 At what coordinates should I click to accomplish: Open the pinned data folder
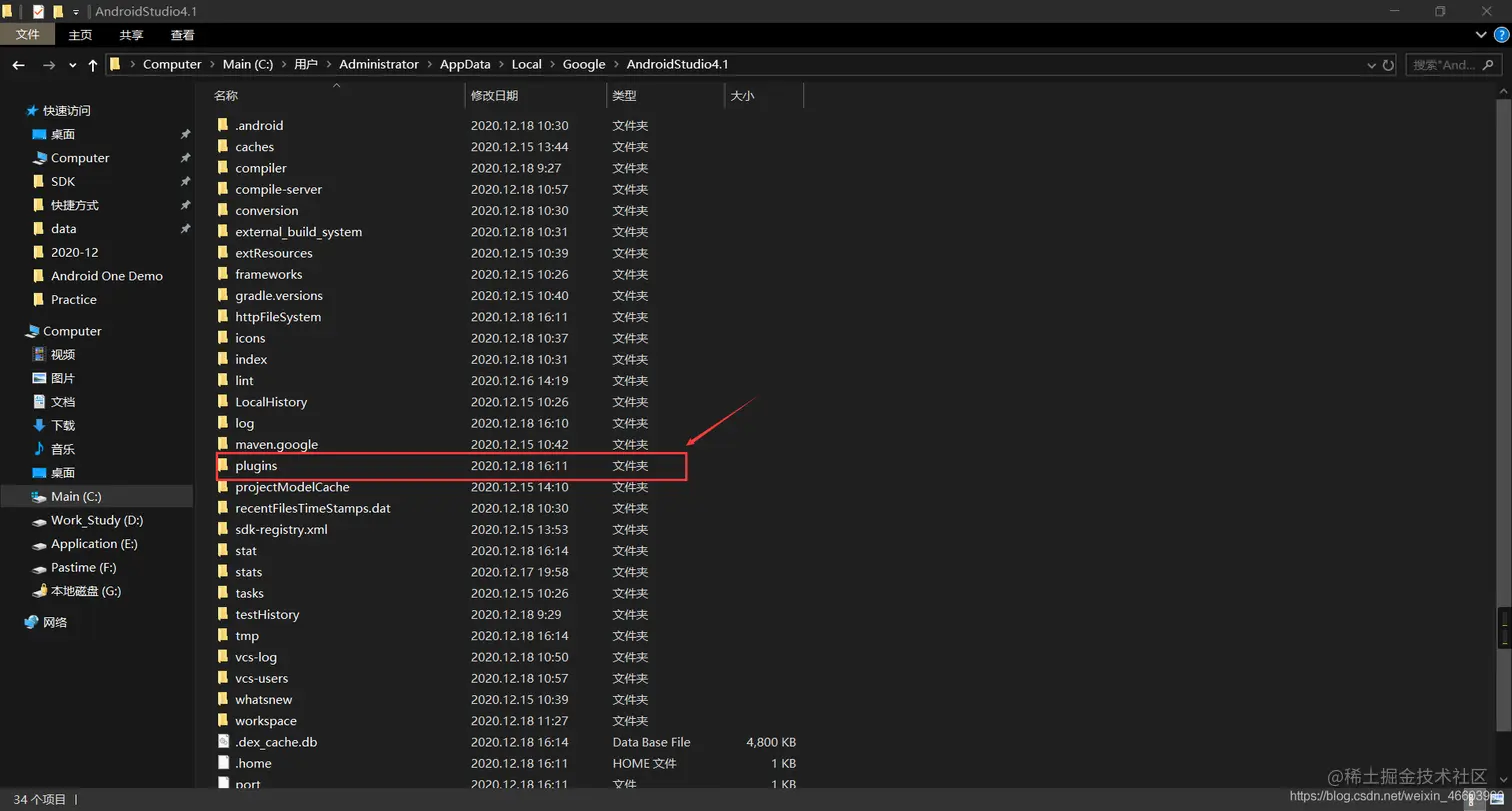64,229
